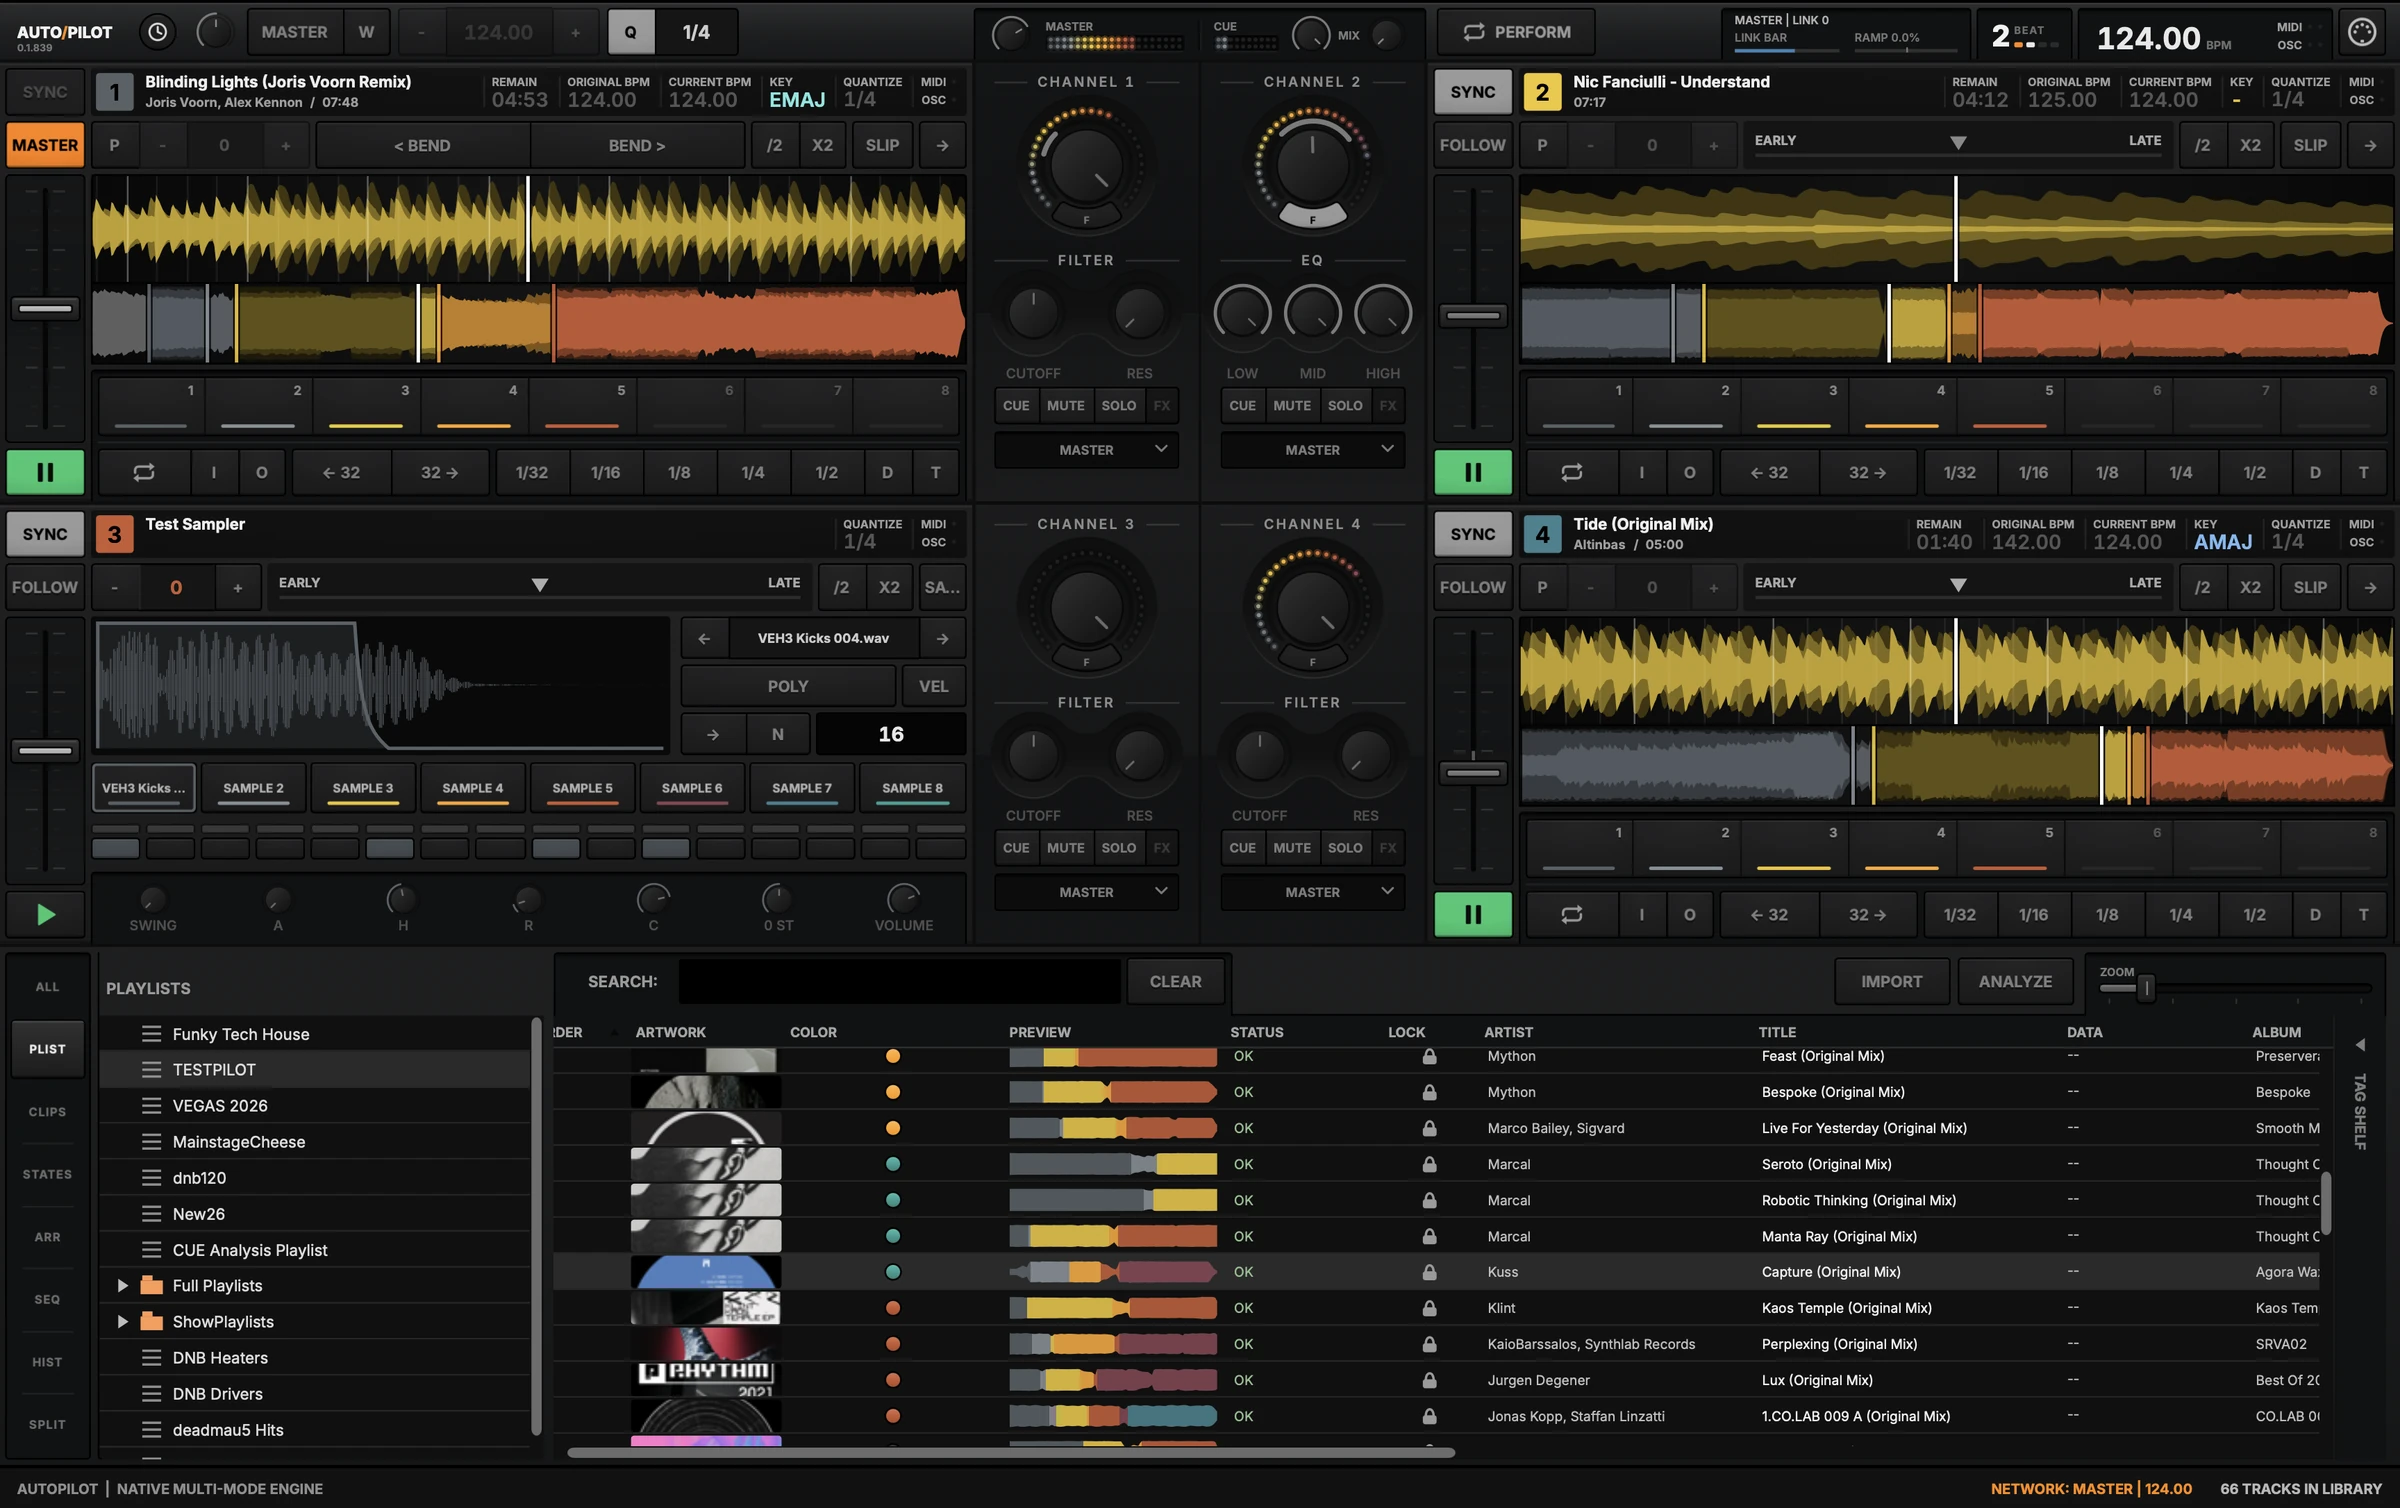Screen dimensions: 2400x1508
Task: Open the settings wheel icon at top right
Action: [x=2362, y=32]
